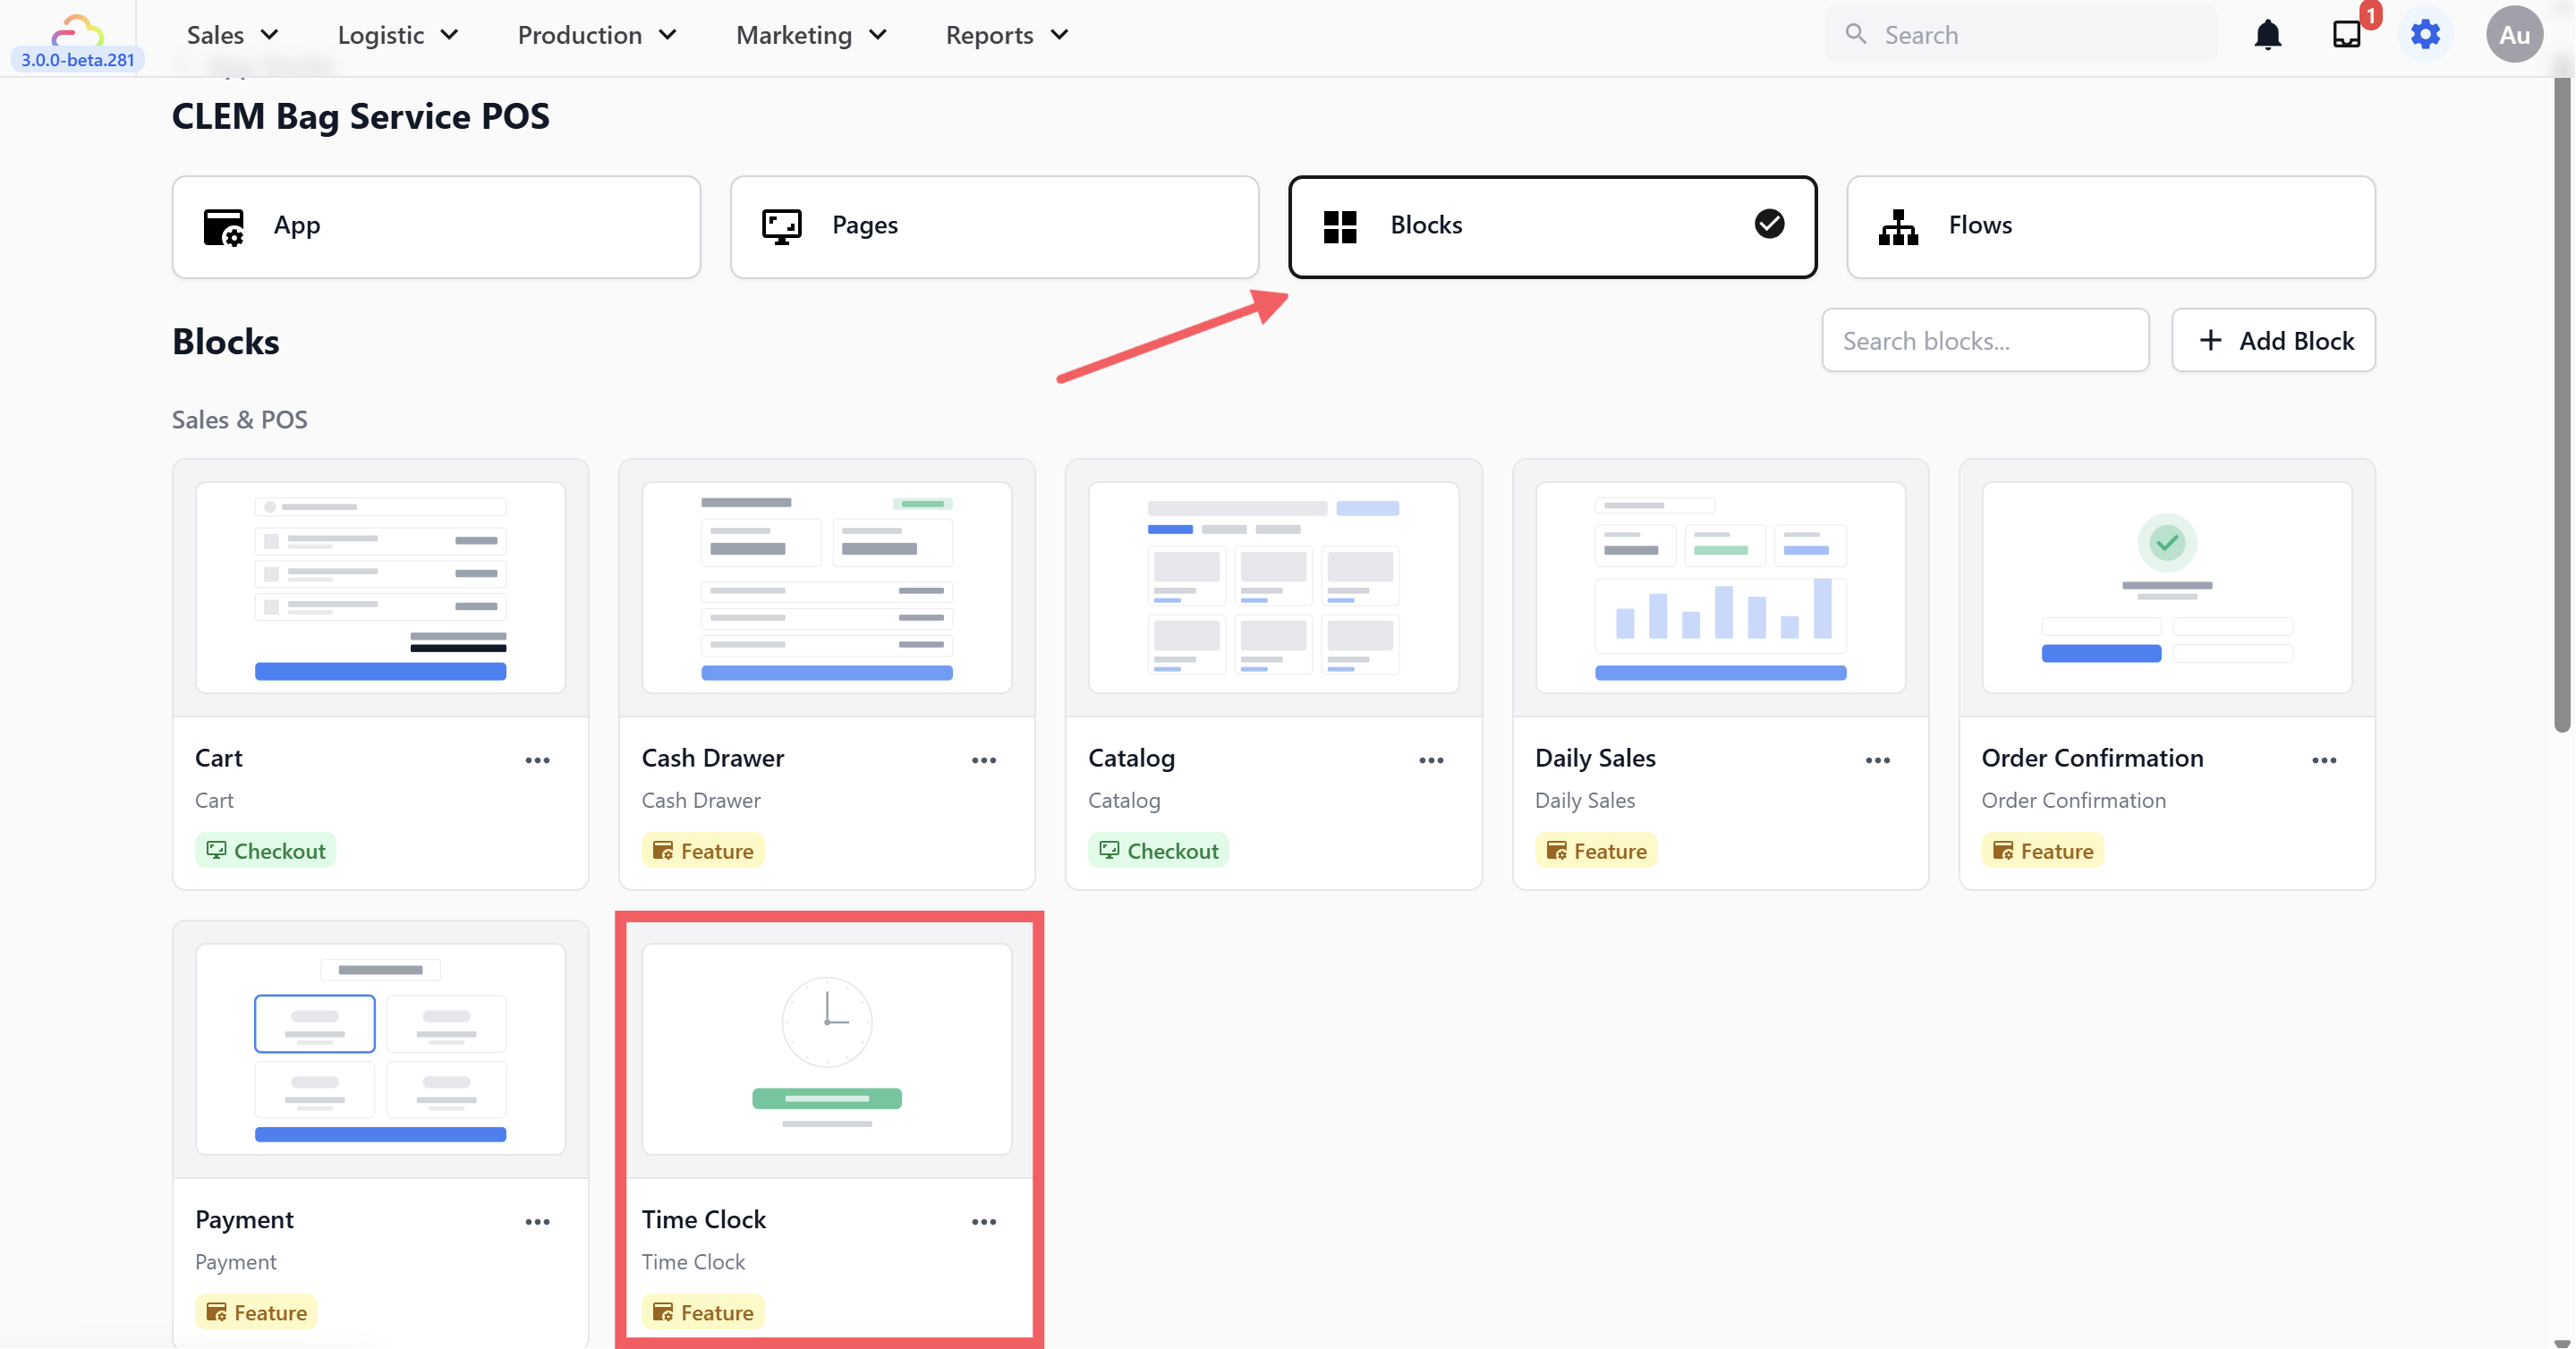2576x1349 pixels.
Task: Switch to the Pages tab
Action: (x=994, y=226)
